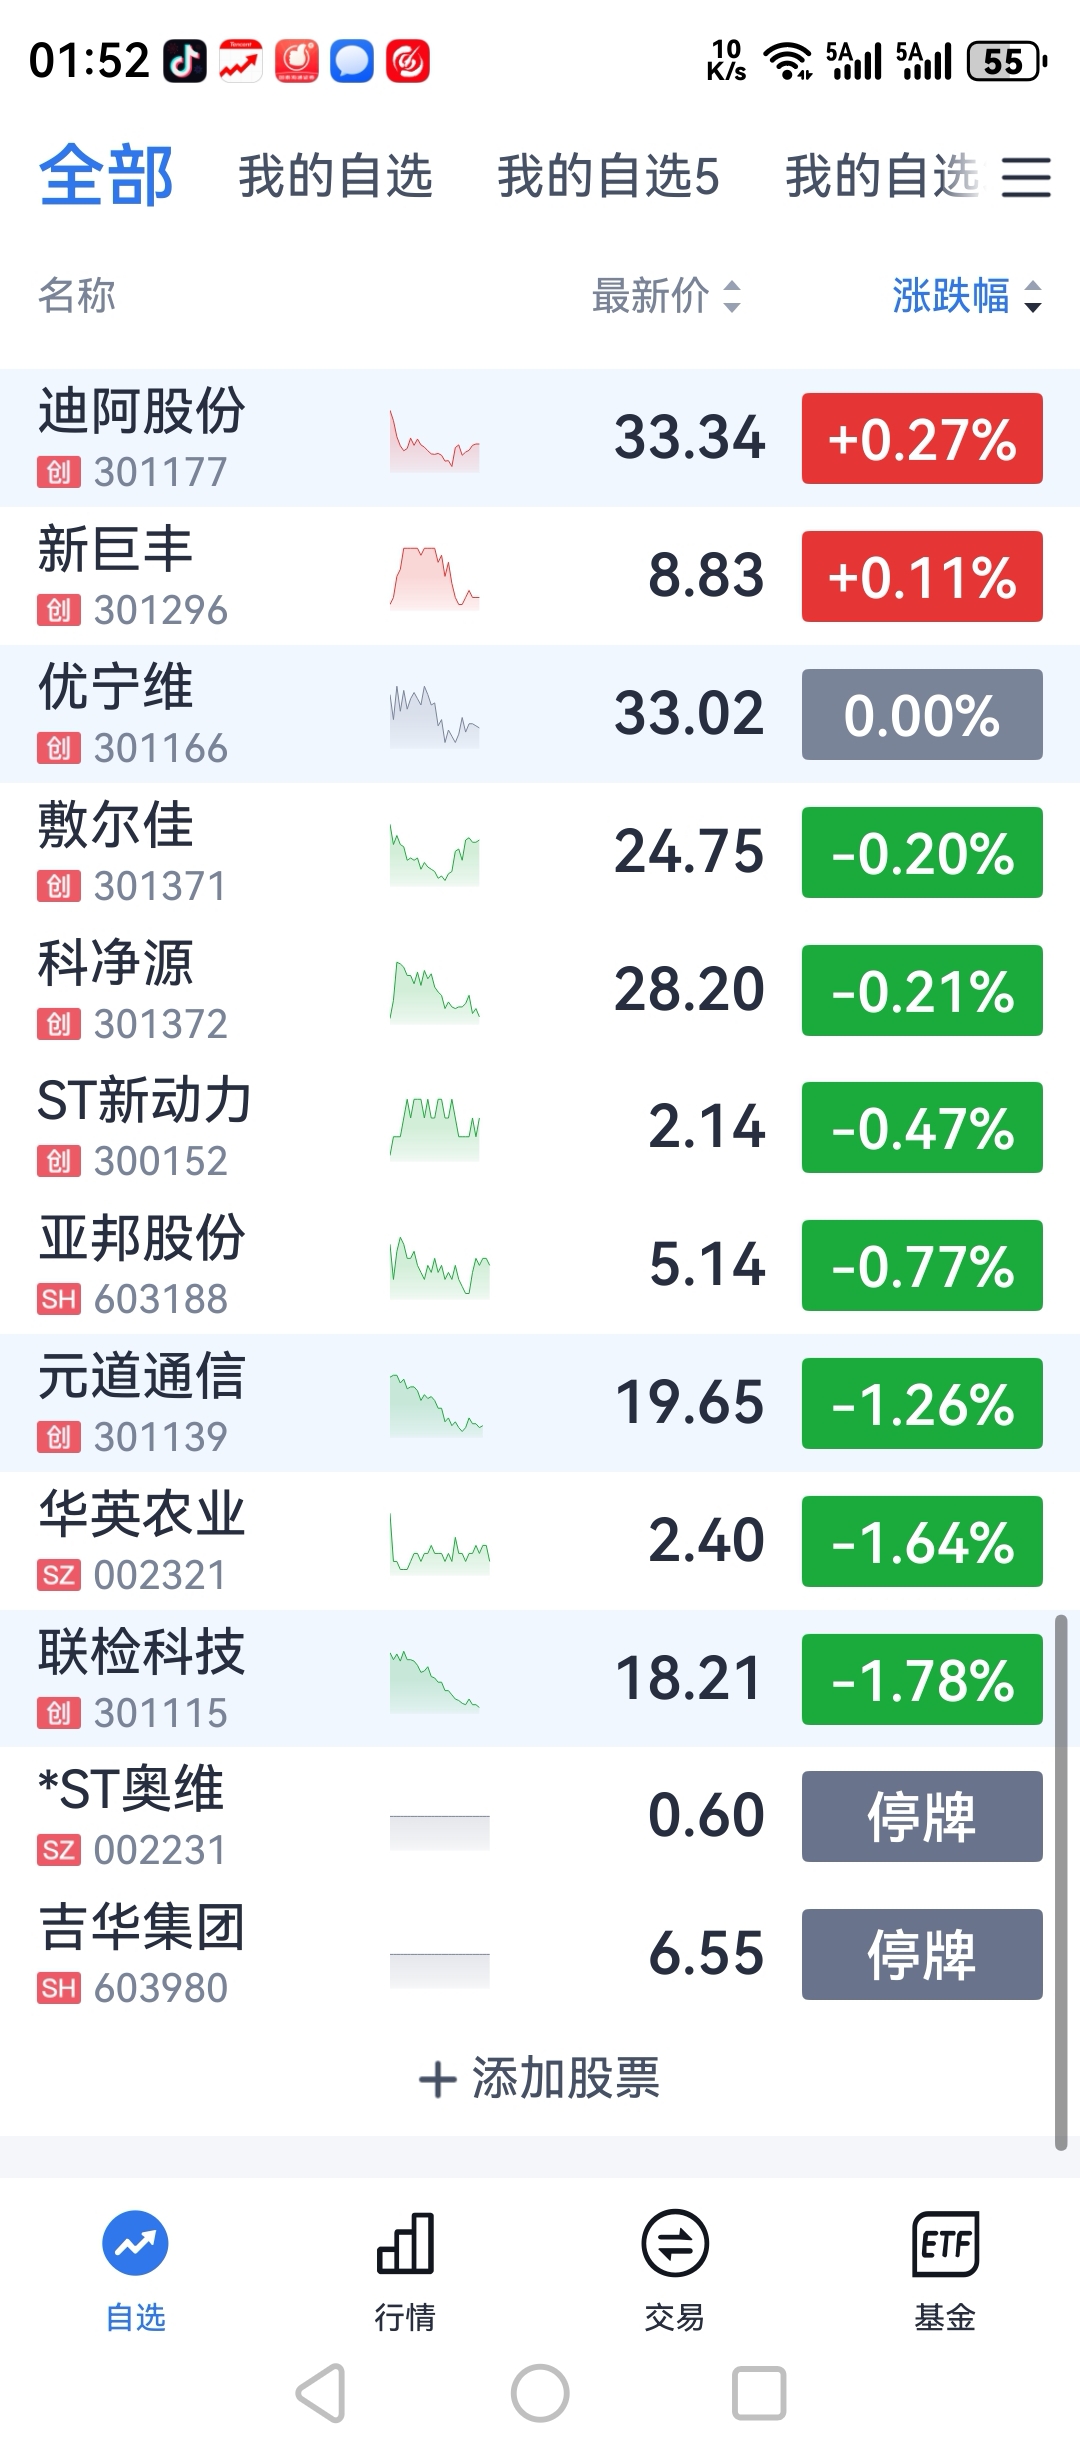Open the 亚邦股份 603188 stock row
Screen dimensions: 1080x2440
click(x=540, y=1265)
